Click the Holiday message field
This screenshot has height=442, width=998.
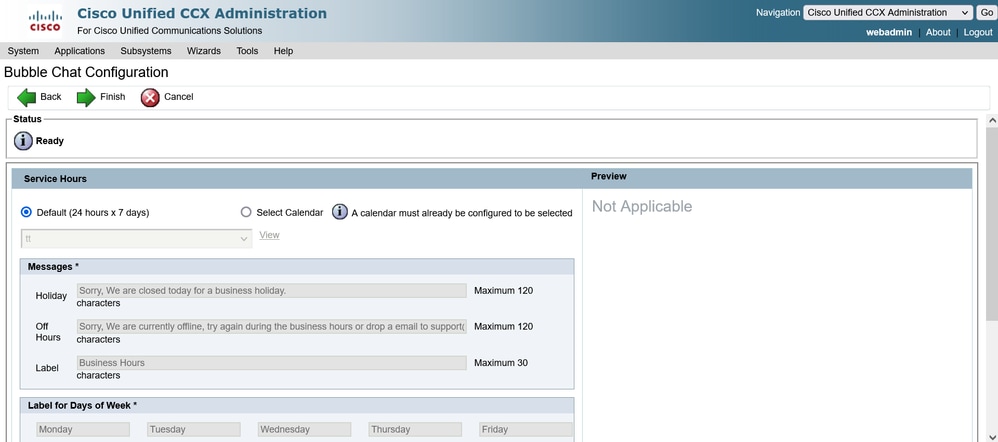(272, 290)
